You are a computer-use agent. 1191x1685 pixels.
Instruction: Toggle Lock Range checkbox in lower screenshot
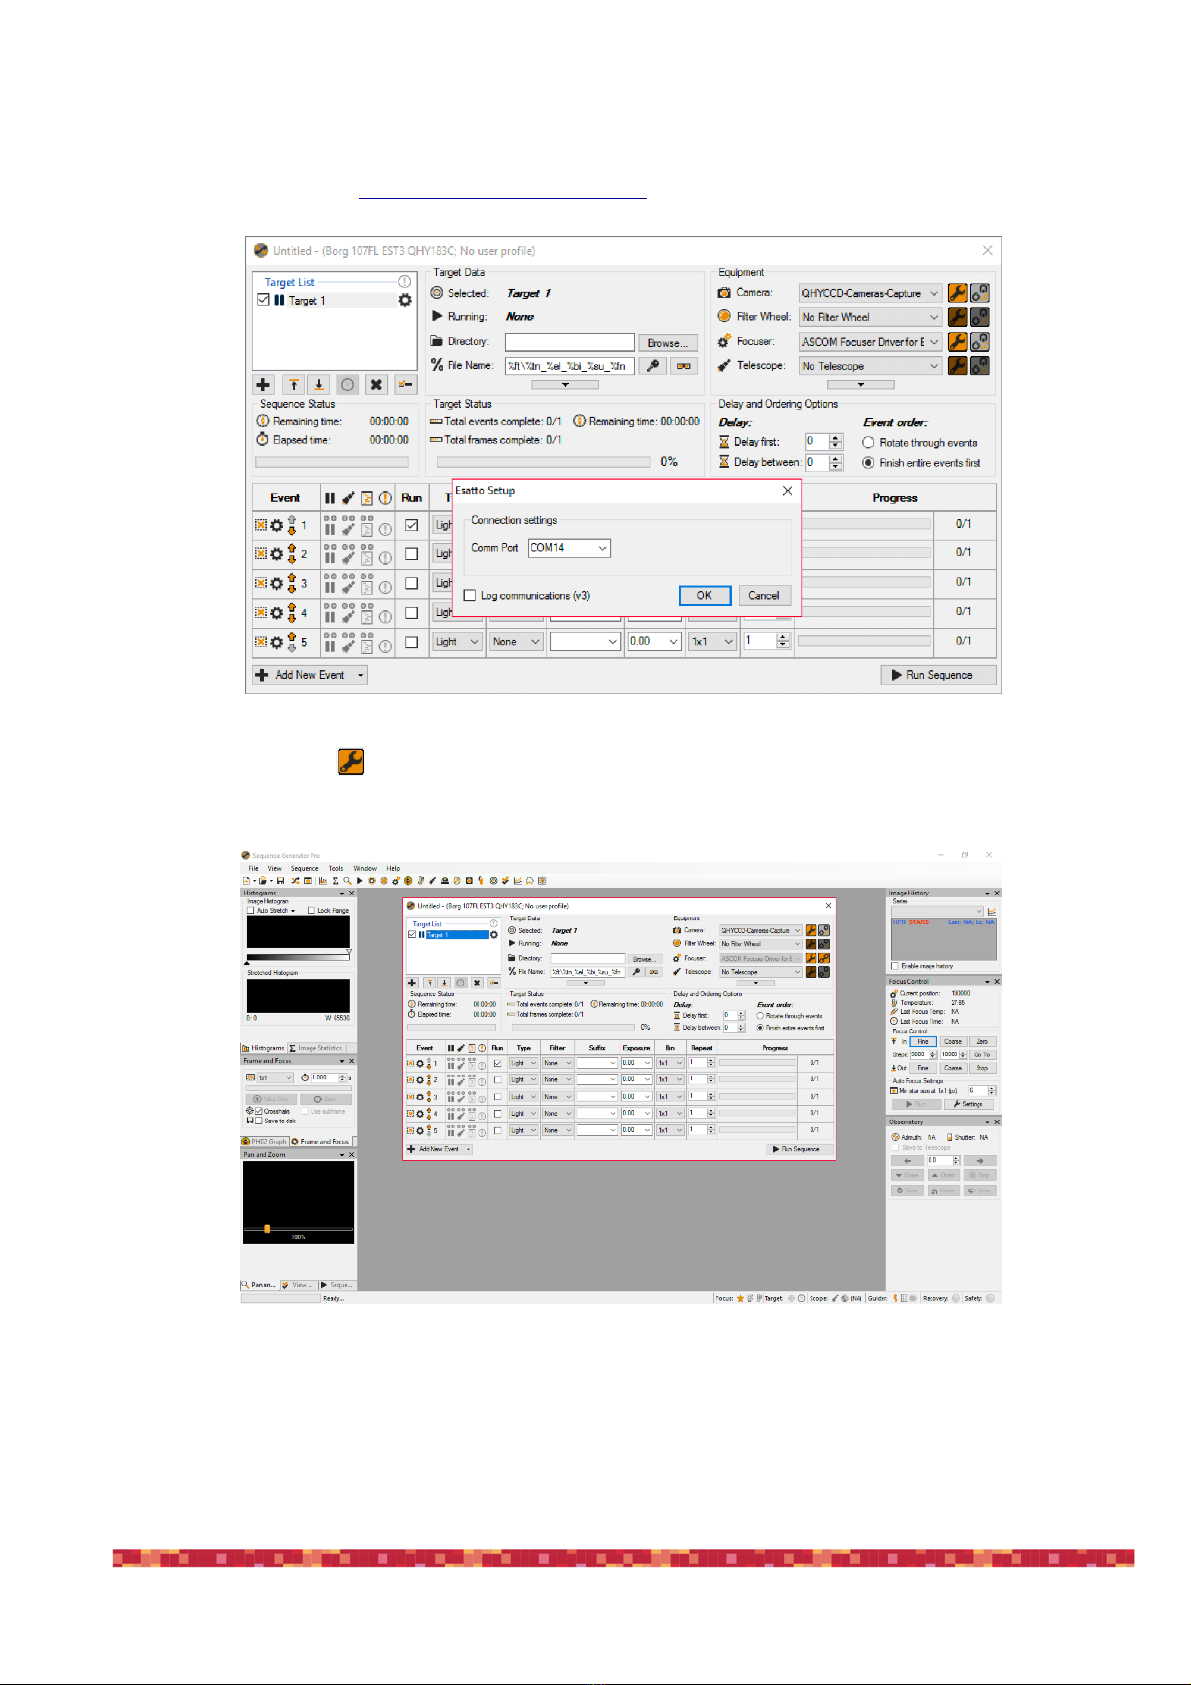click(x=311, y=910)
